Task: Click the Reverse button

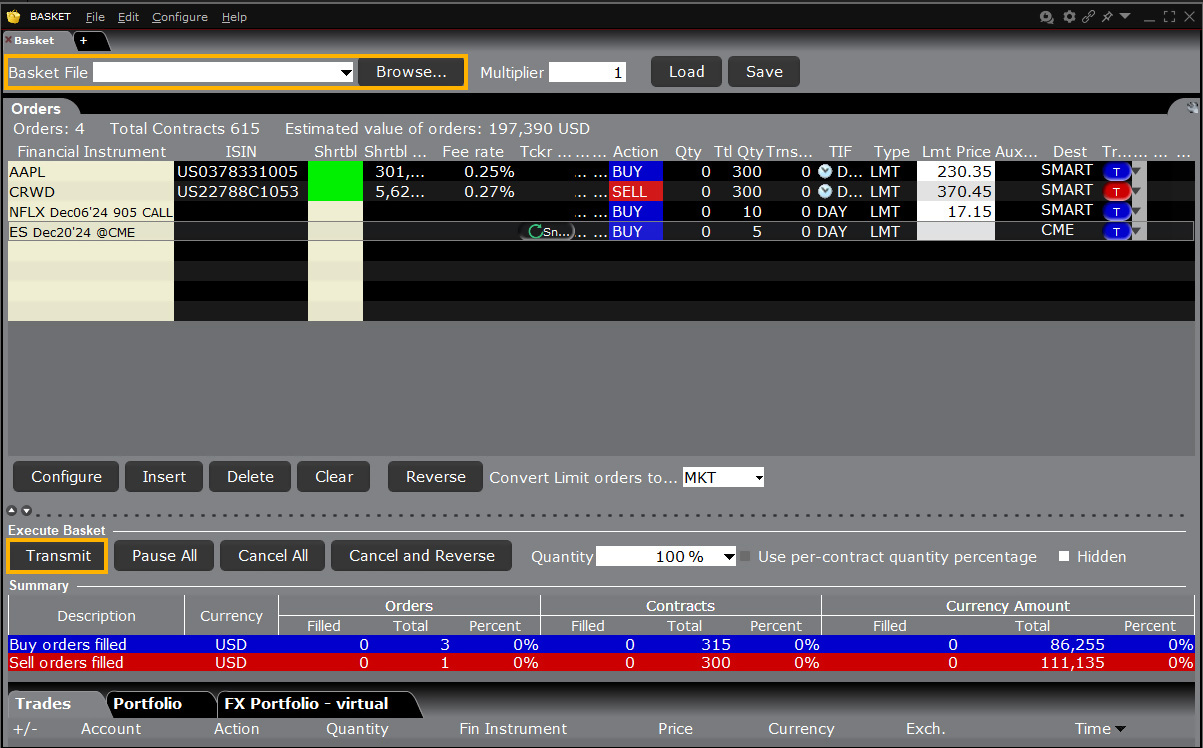Action: (x=435, y=477)
